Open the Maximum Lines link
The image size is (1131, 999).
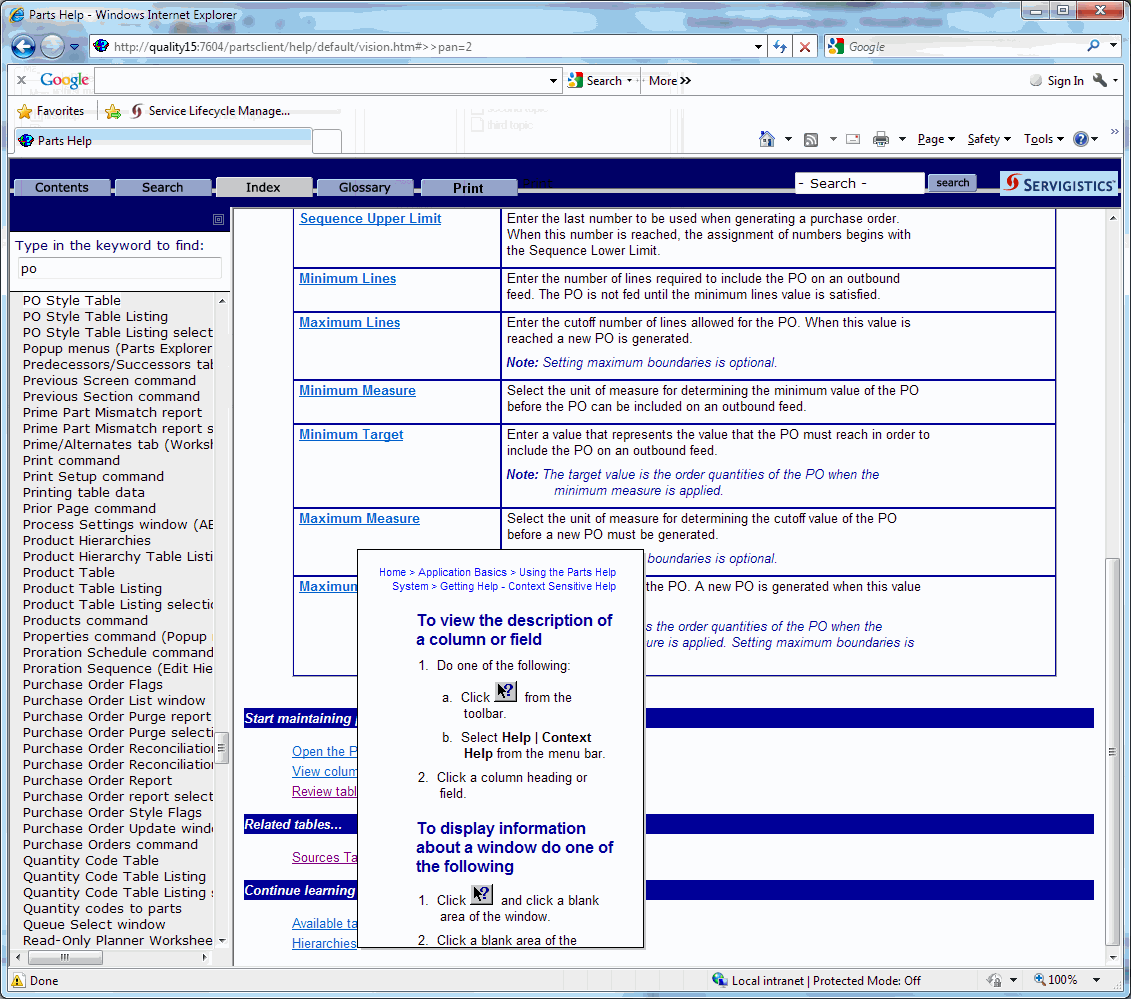[x=349, y=322]
